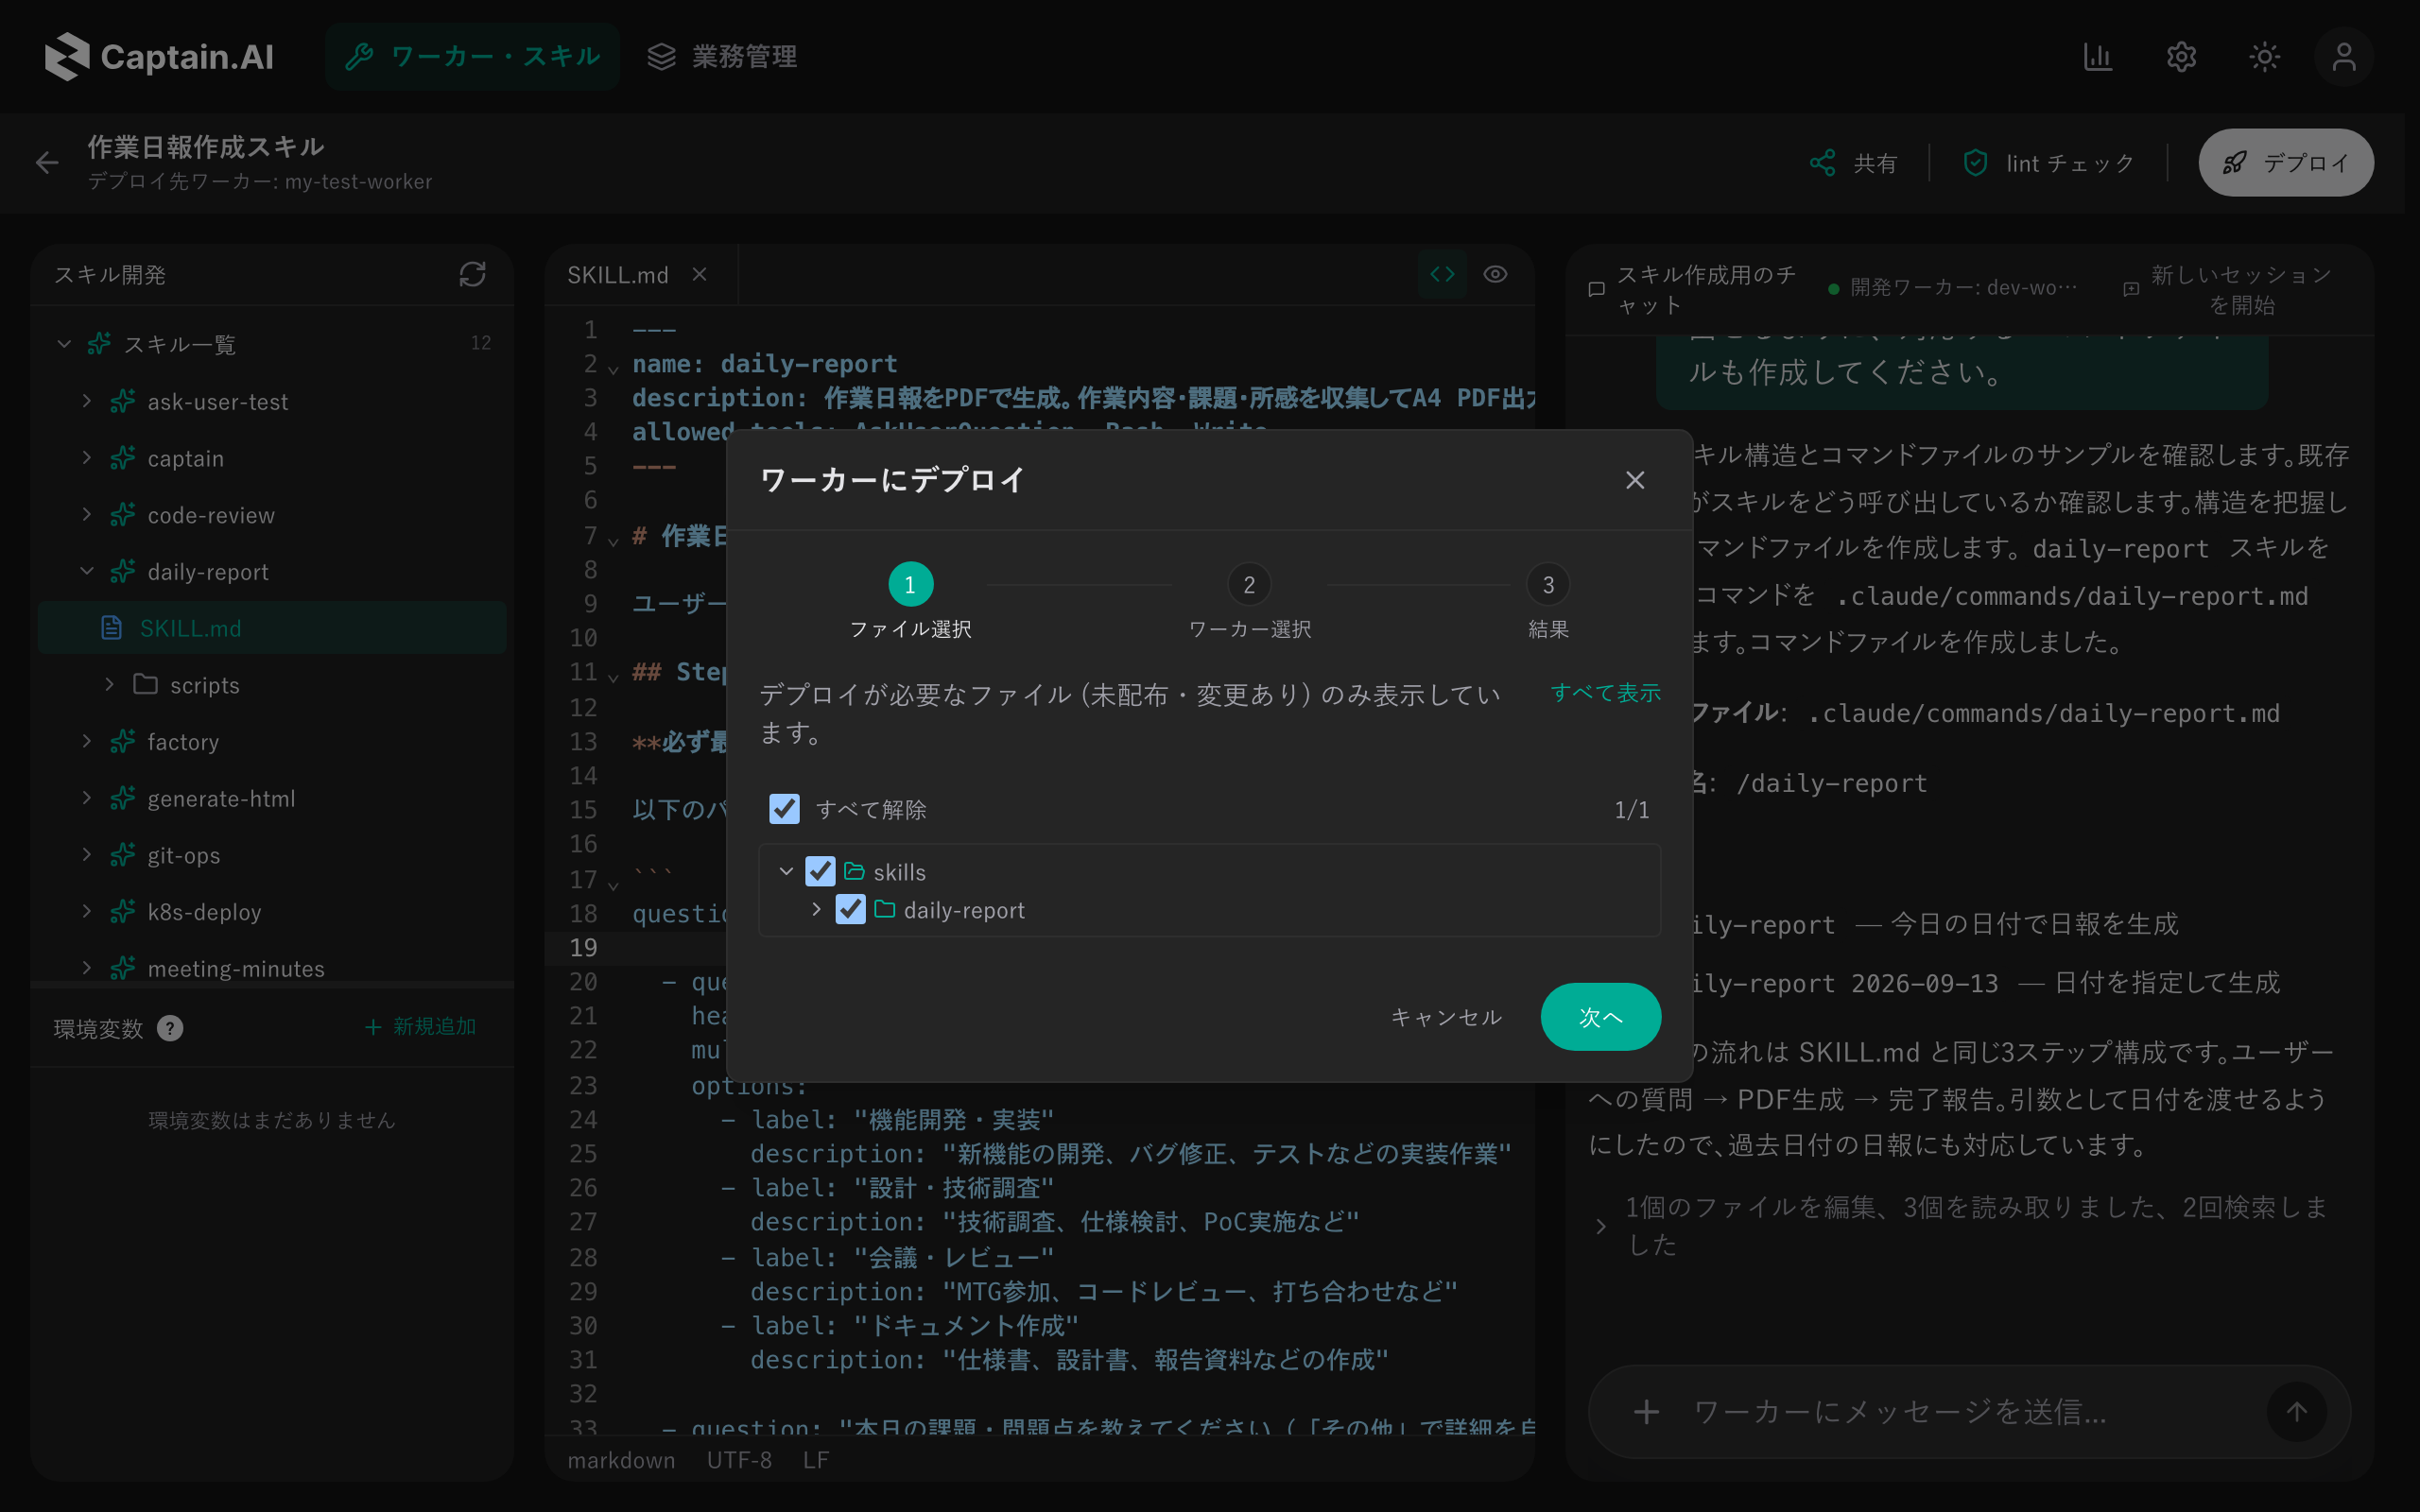
Task: Refresh the スキル開発 panel
Action: (472, 274)
